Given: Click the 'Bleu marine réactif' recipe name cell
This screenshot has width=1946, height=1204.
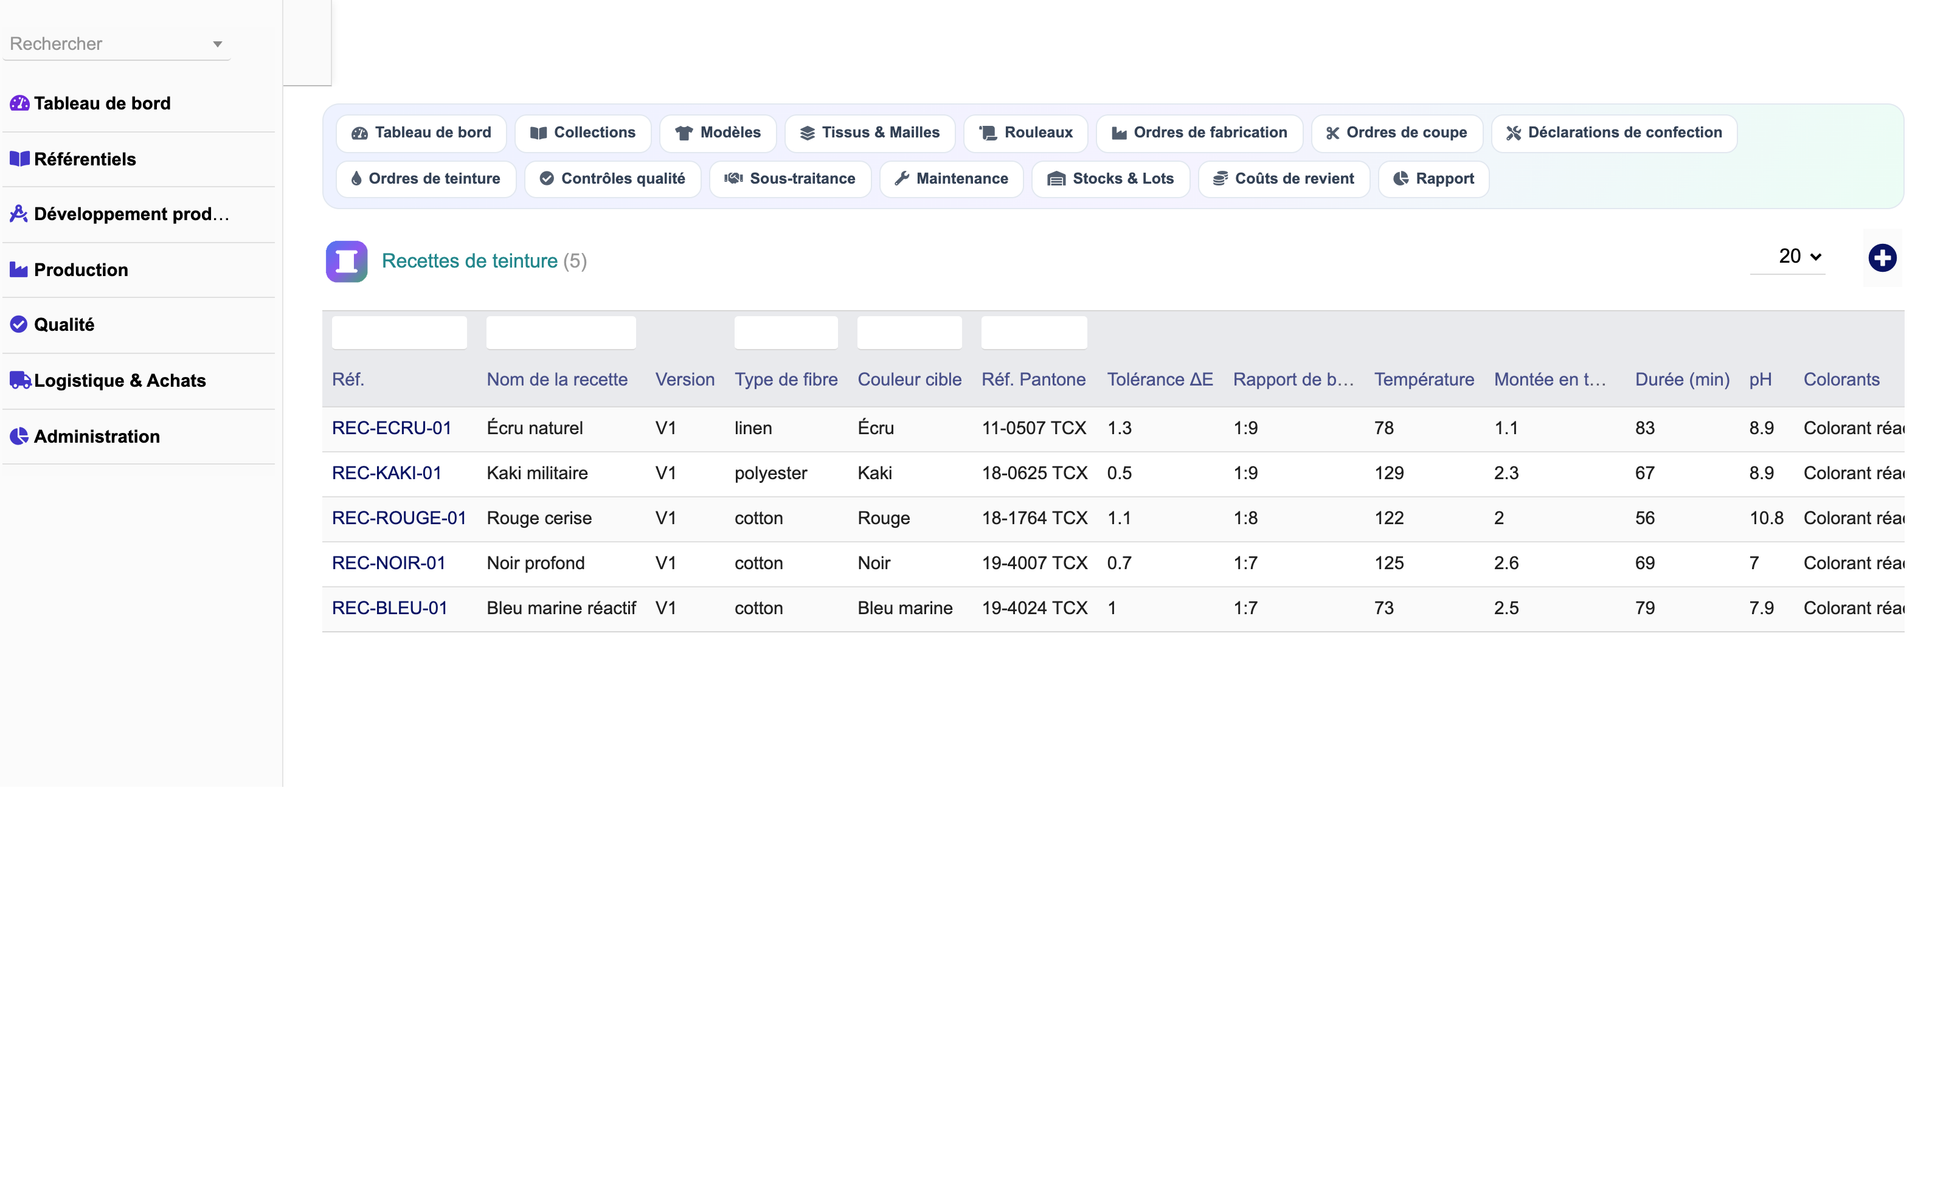Looking at the screenshot, I should tap(561, 608).
